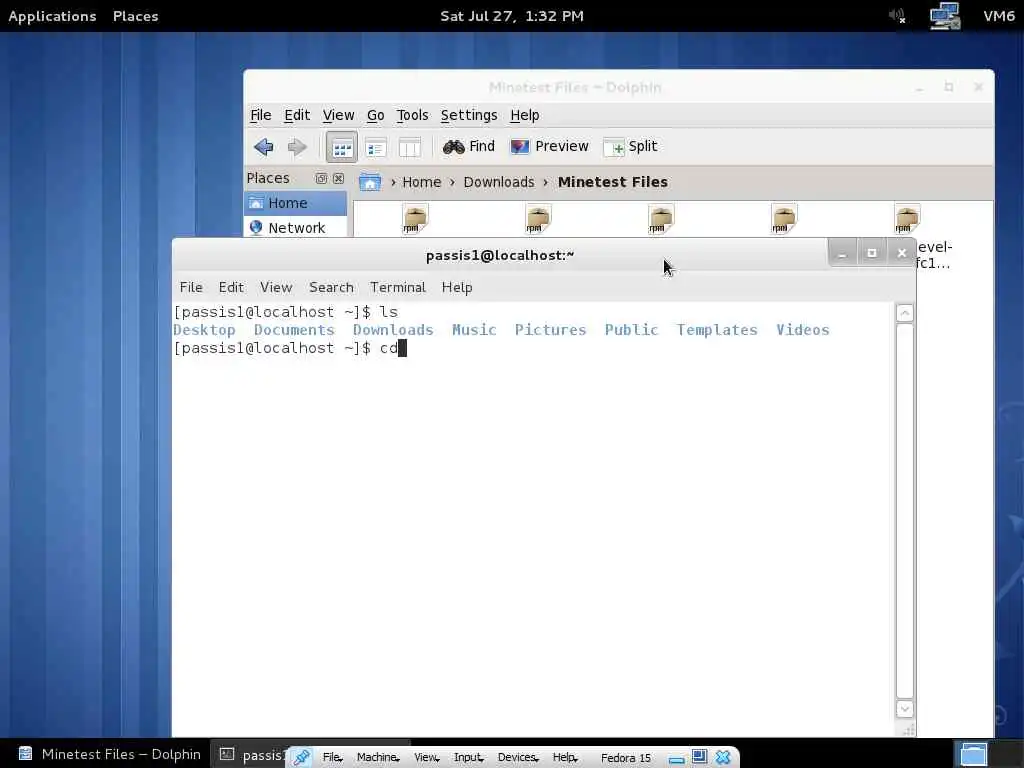1024x768 pixels.
Task: Open the terminal Edit menu
Action: [231, 287]
